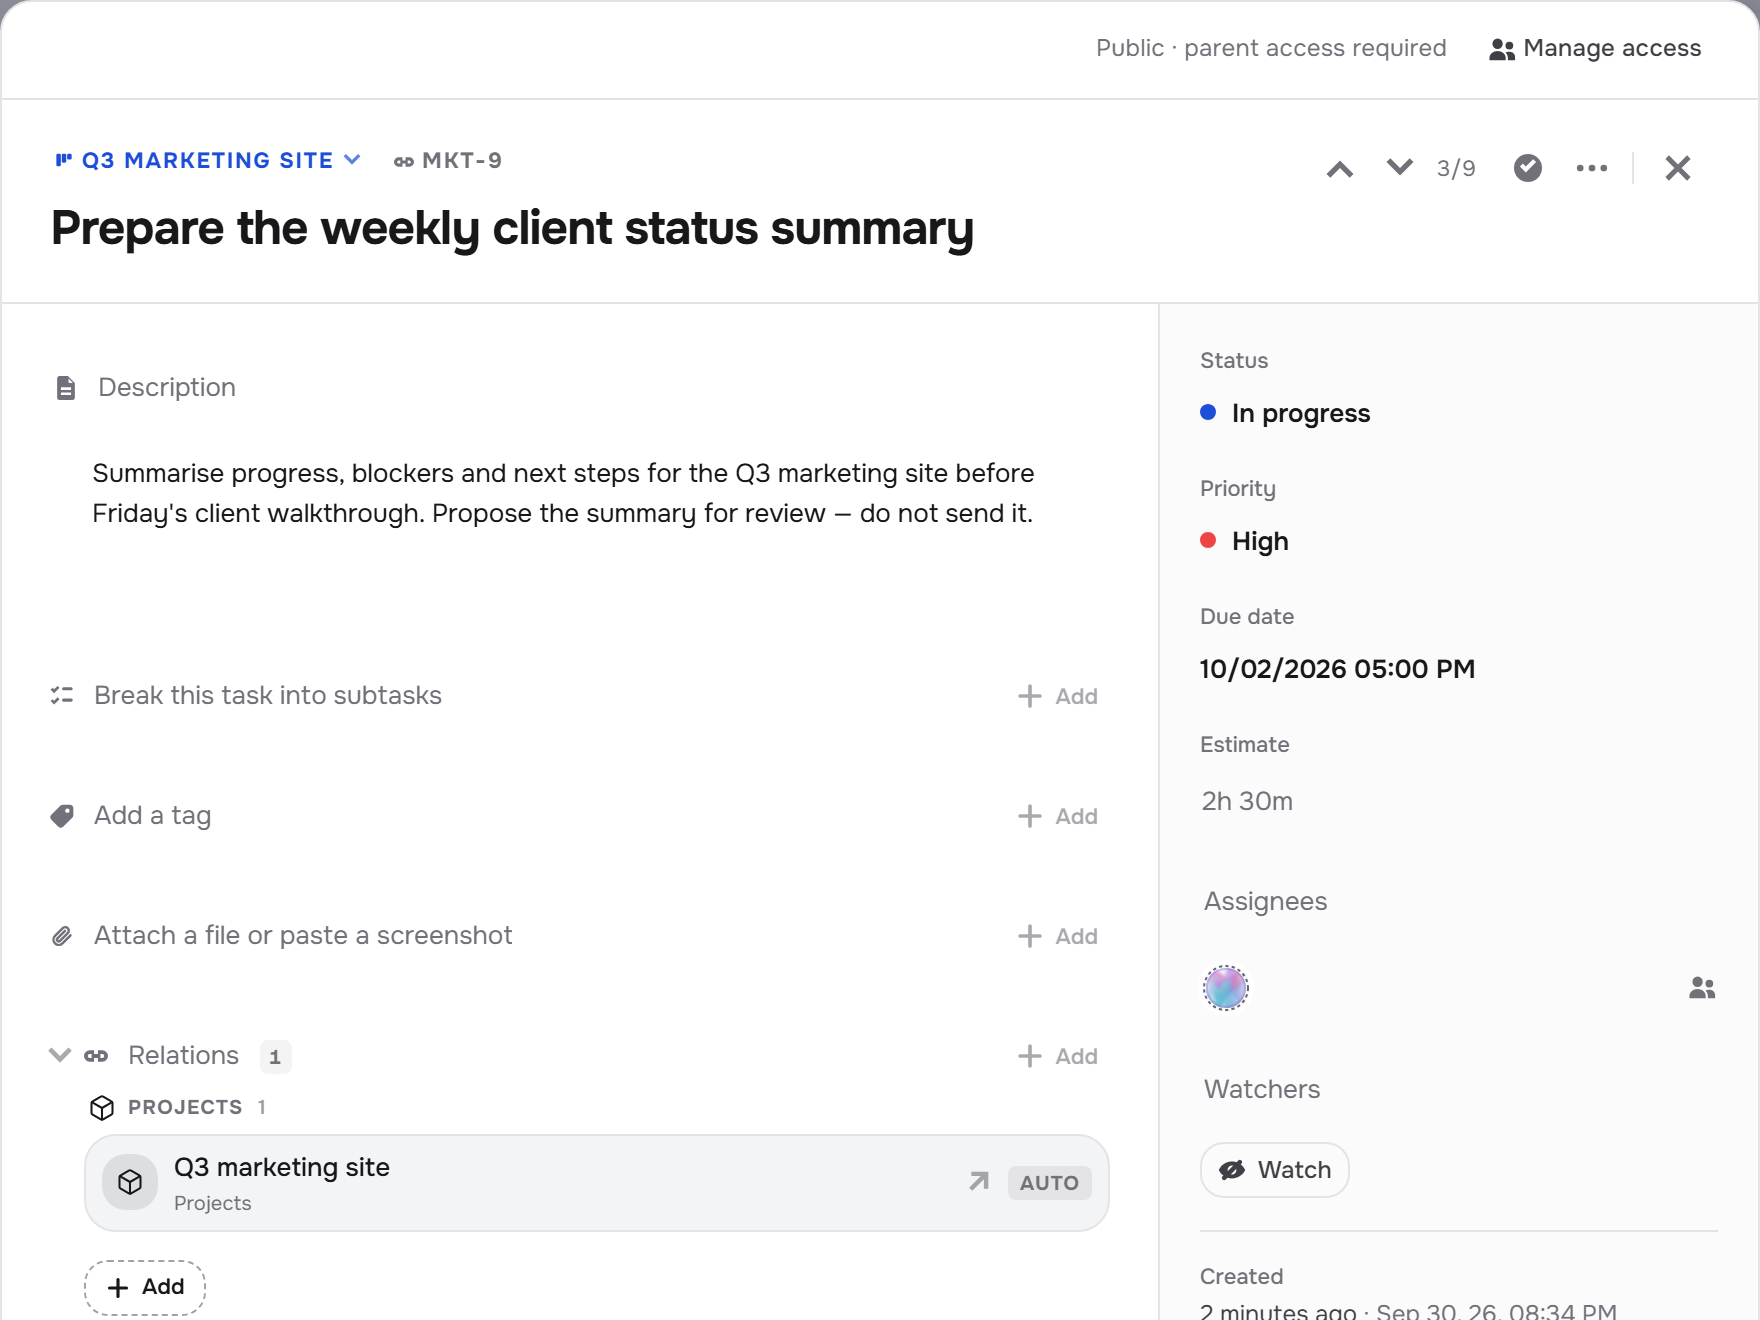Copy the MKT-9 task link
1760x1320 pixels.
pyautogui.click(x=447, y=160)
